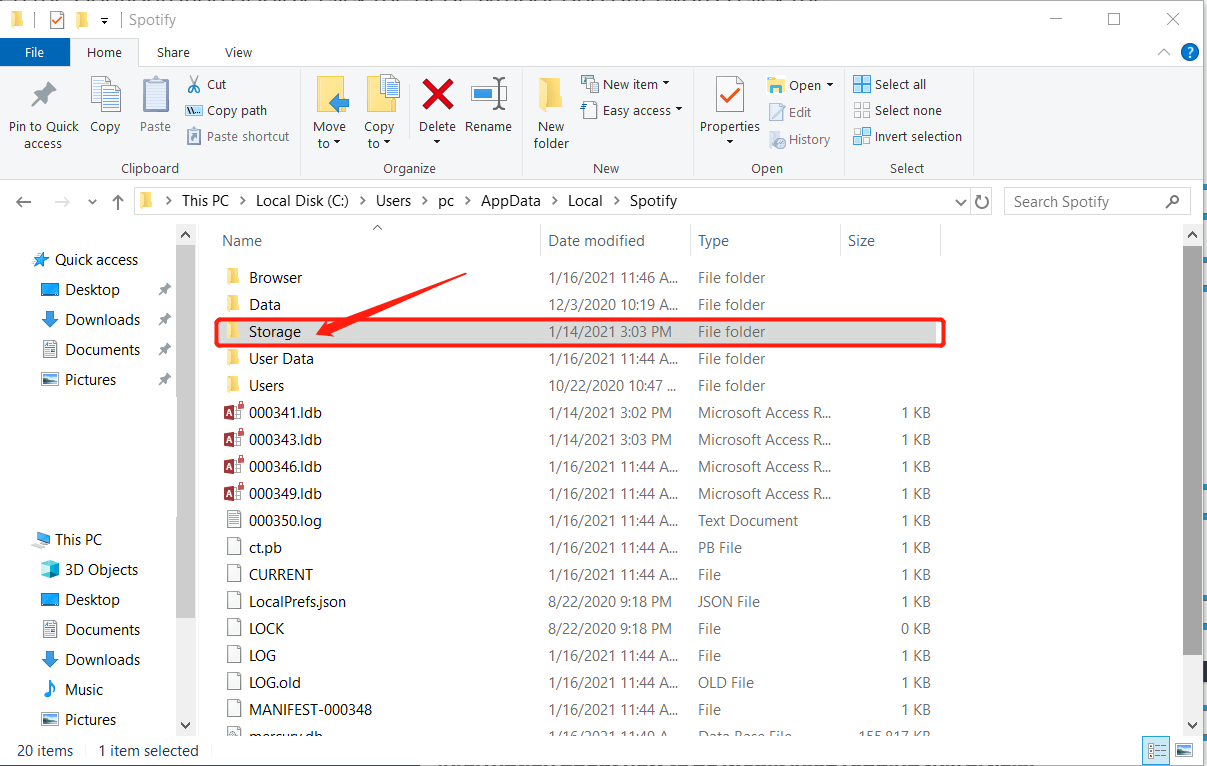Viewport: 1207px width, 766px height.
Task: Select the LOG.old file
Action: (x=275, y=683)
